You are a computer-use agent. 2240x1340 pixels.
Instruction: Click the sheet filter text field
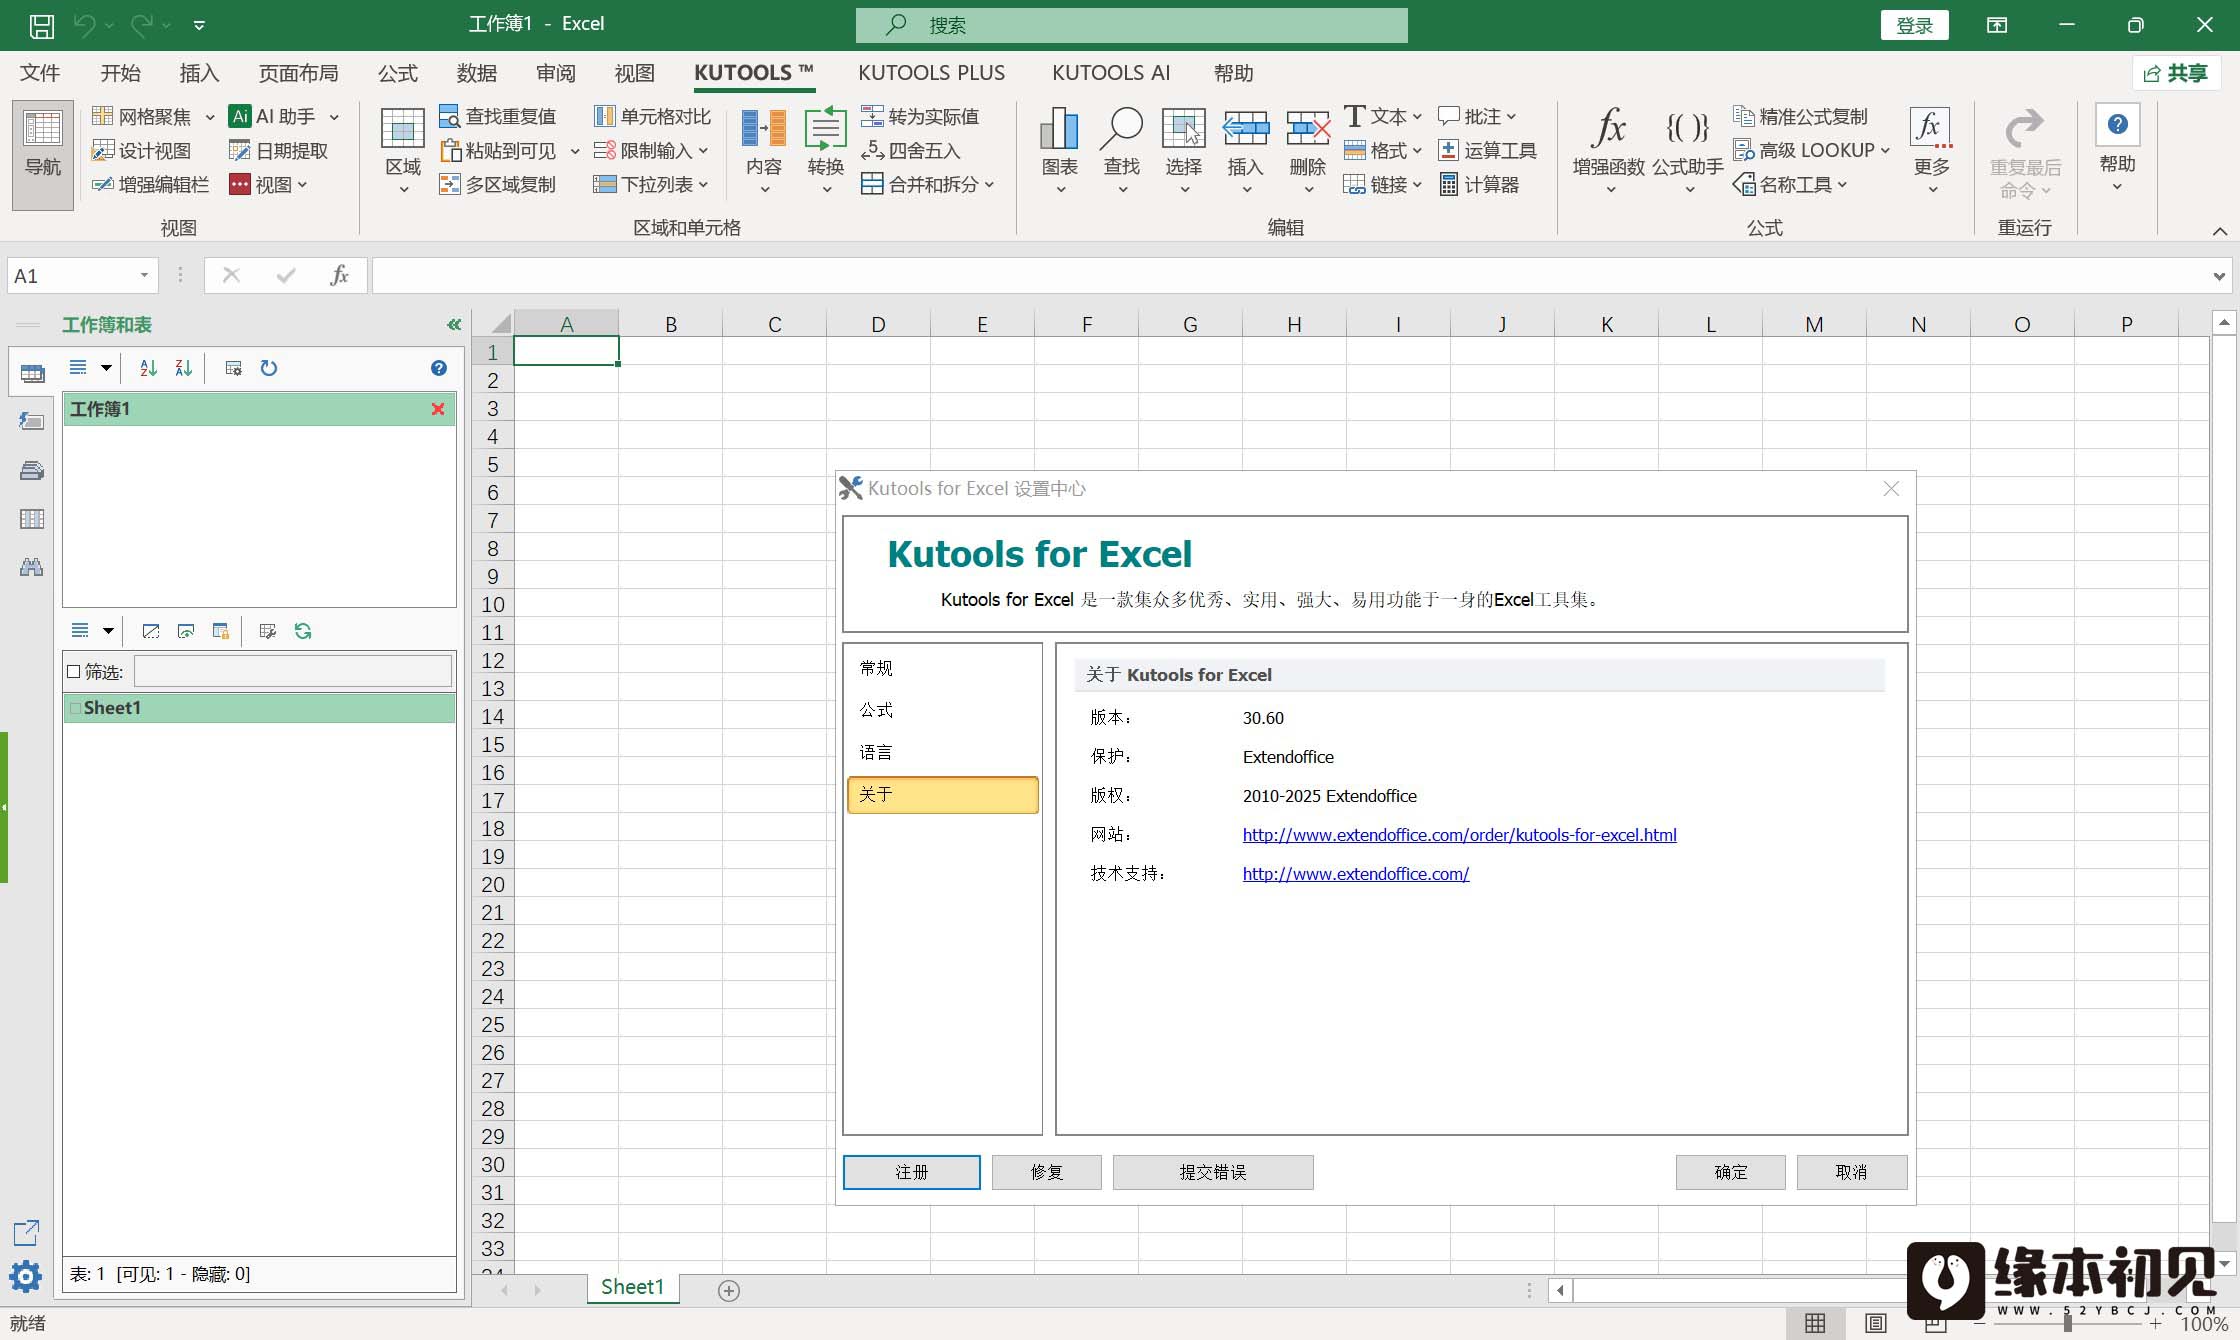[293, 671]
